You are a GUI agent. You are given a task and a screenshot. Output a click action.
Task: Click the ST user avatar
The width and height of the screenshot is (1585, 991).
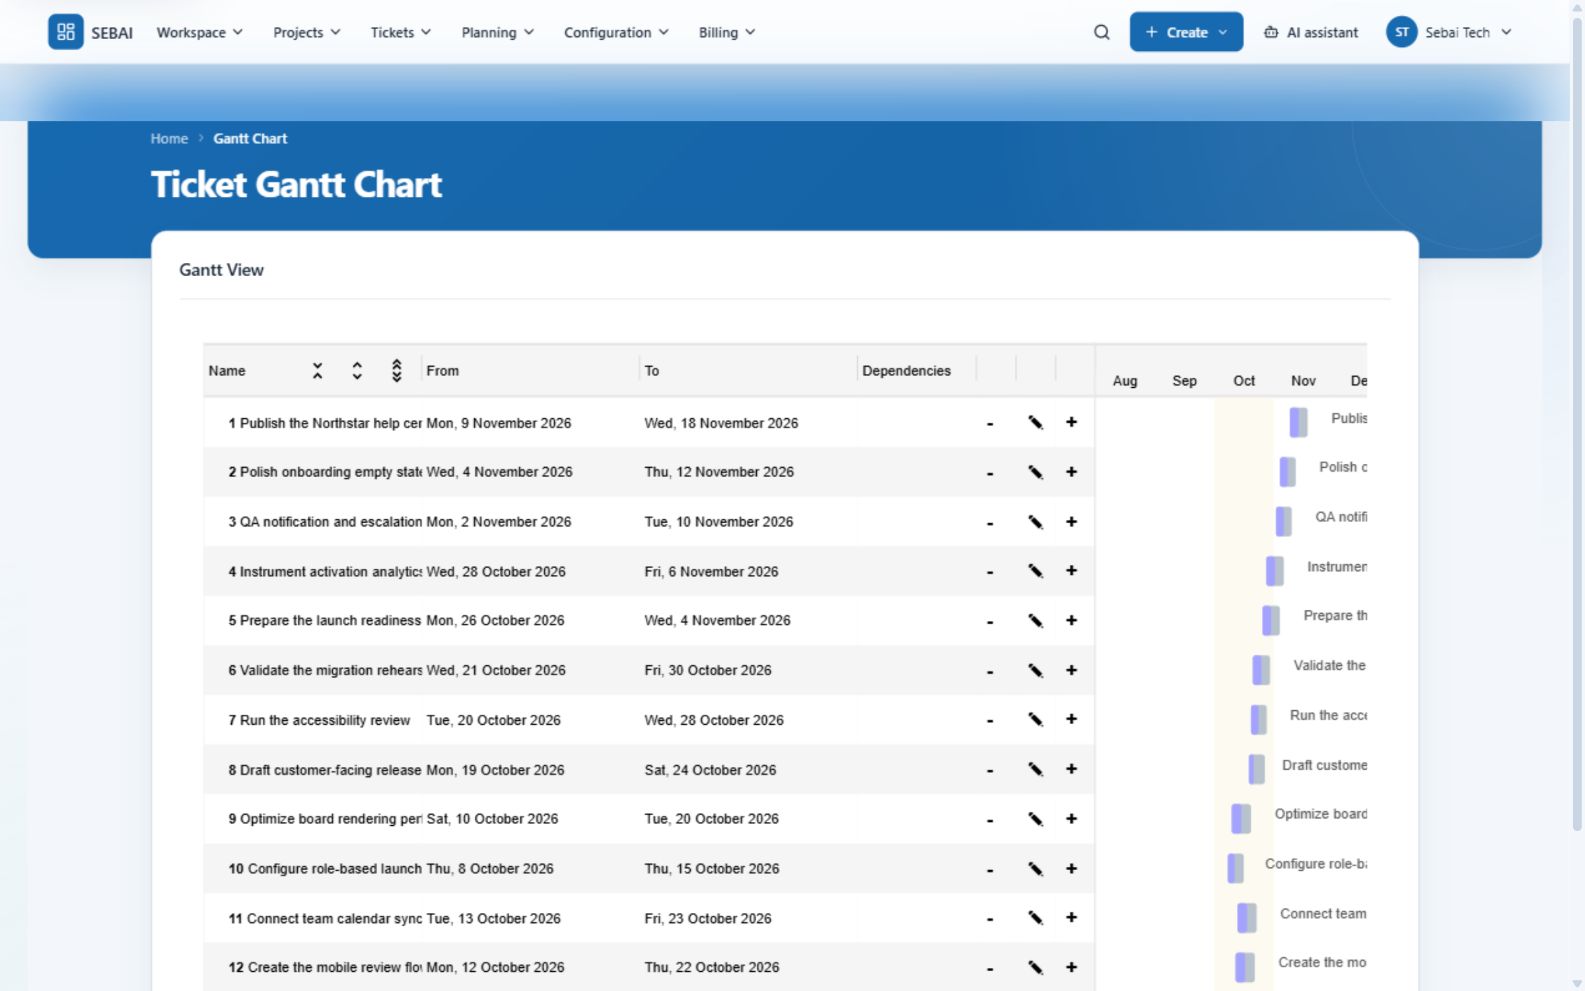[1402, 32]
